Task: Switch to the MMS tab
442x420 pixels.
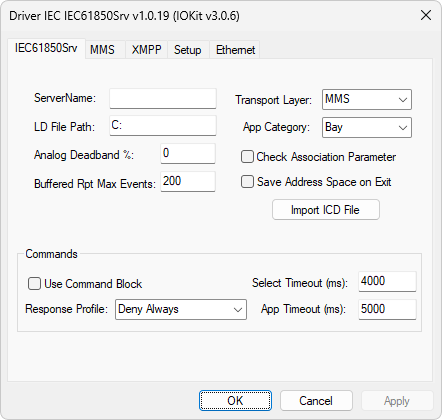Action: tap(105, 50)
